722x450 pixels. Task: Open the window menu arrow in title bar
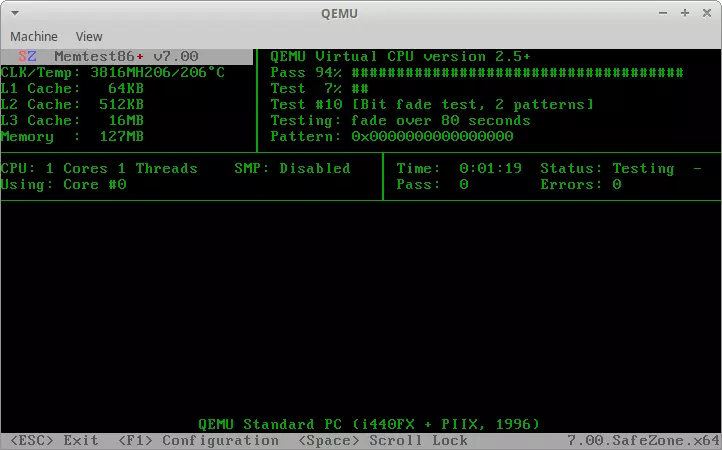[x=15, y=13]
